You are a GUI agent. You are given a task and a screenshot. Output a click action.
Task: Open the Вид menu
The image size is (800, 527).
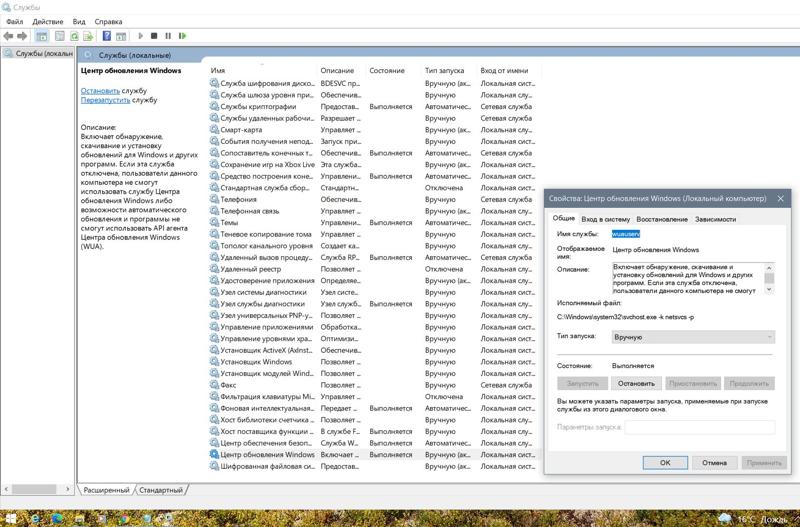point(79,21)
